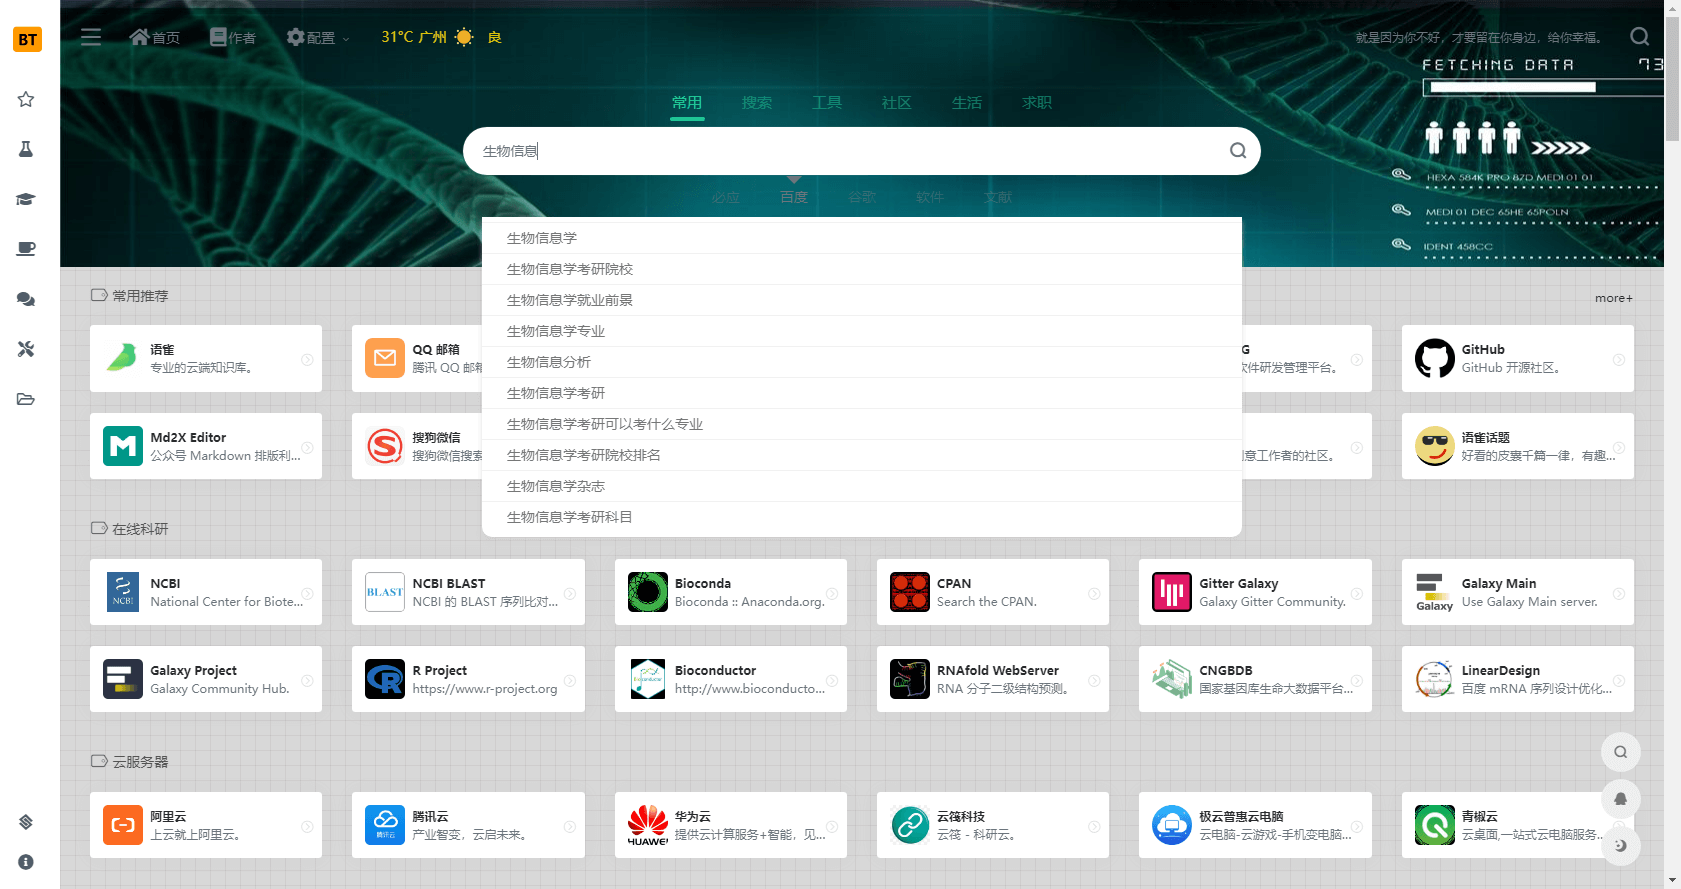Choose suggestion 生物信息学专业
Viewport: 1681px width, 889px height.
(x=862, y=331)
